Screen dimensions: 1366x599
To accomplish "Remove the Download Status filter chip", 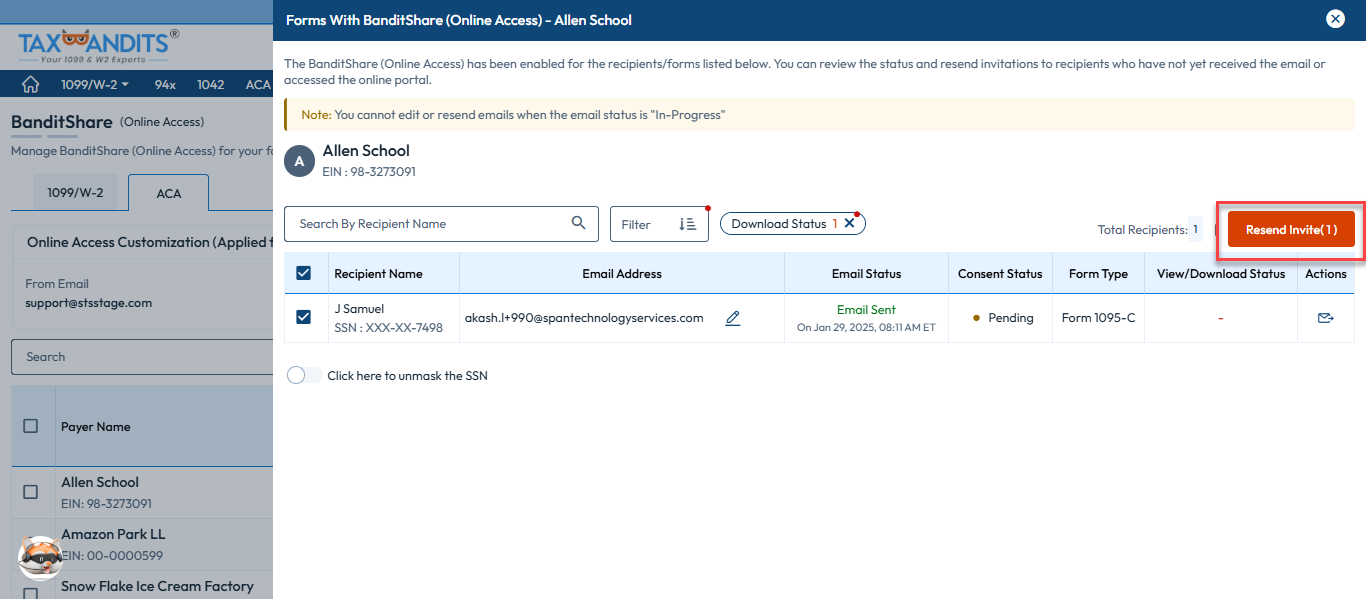I will point(849,223).
